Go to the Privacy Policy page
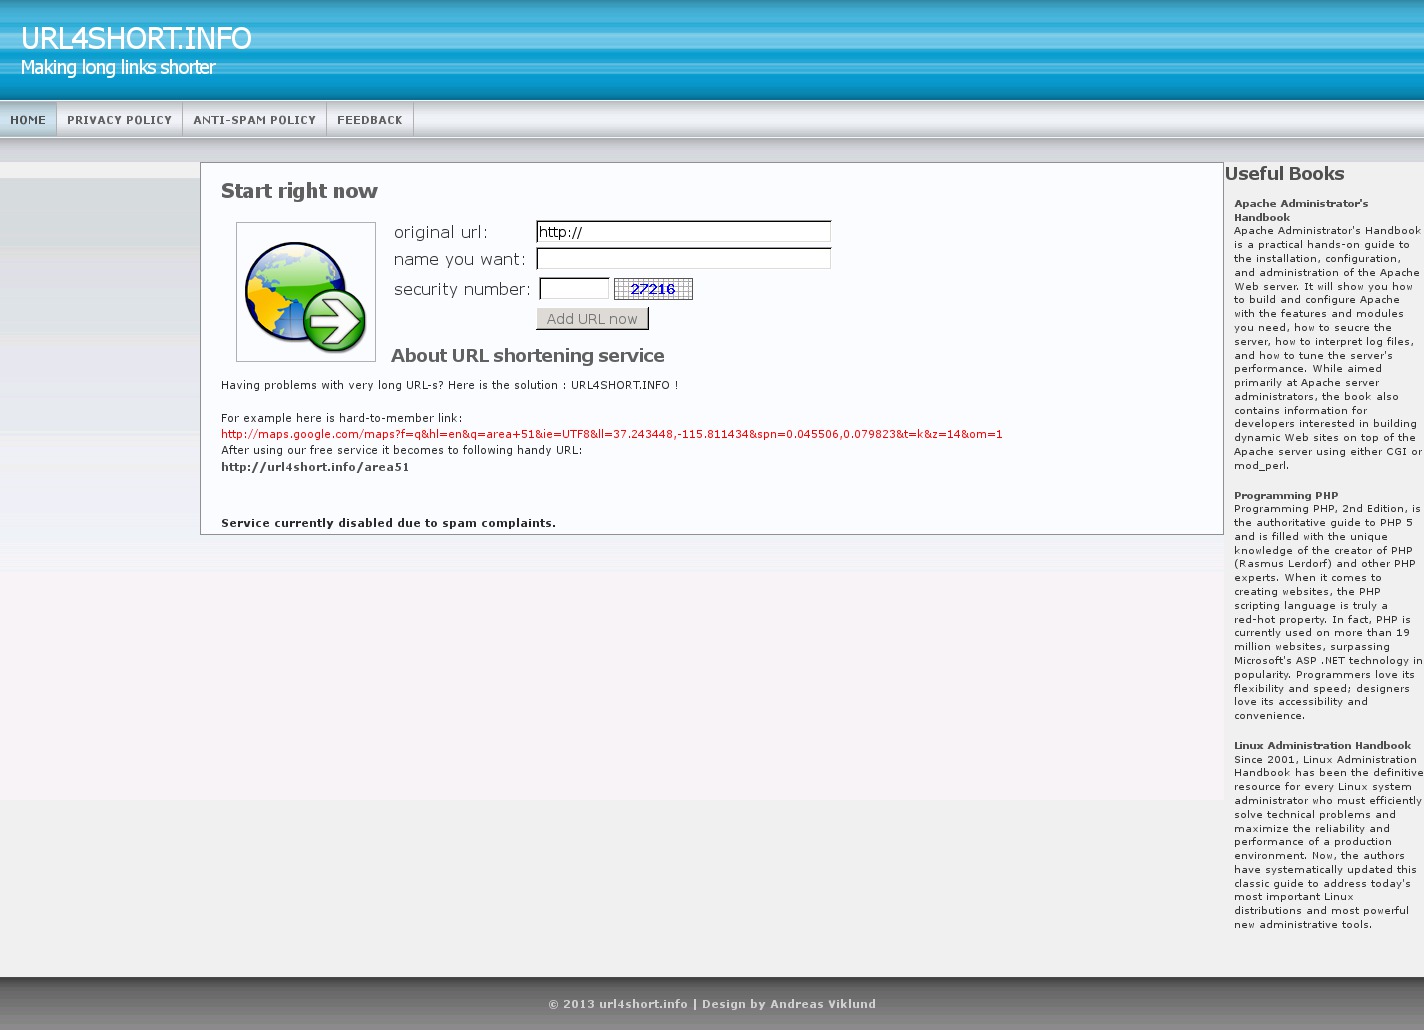 point(119,120)
